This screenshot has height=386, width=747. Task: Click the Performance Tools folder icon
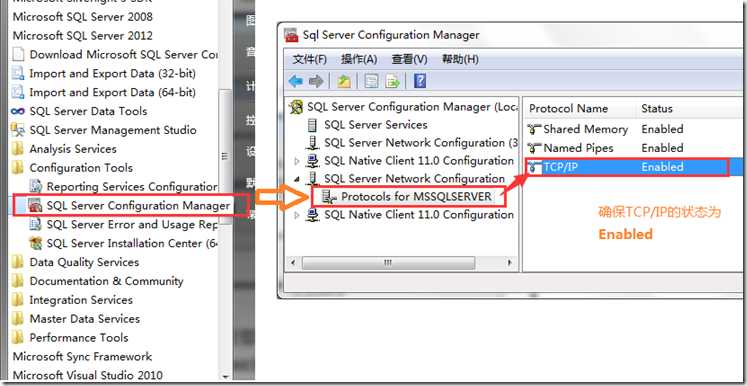(18, 337)
